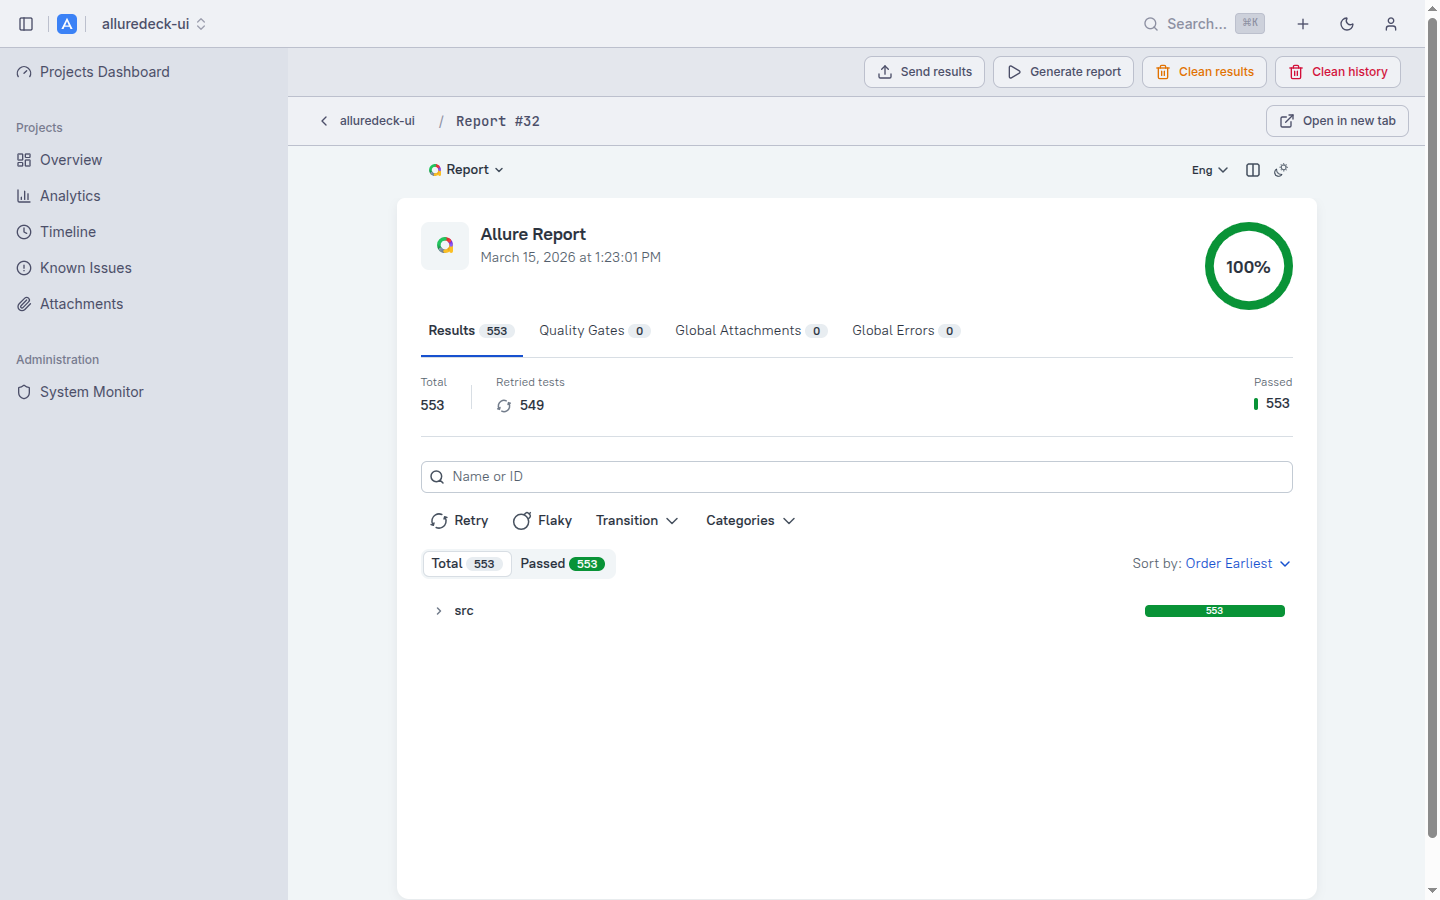Image resolution: width=1440 pixels, height=900 pixels.
Task: Open the Categories filter dropdown
Action: coord(750,521)
